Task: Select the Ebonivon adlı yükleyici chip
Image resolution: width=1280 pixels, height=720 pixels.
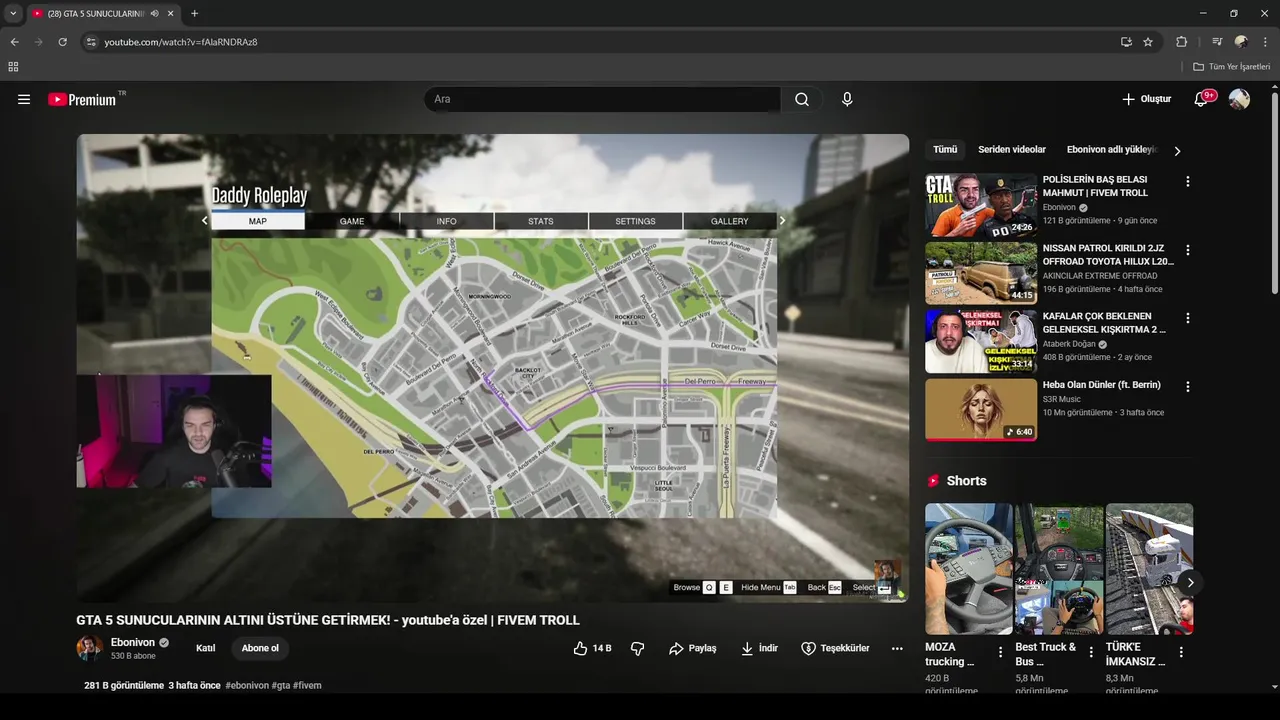Action: click(x=1111, y=150)
